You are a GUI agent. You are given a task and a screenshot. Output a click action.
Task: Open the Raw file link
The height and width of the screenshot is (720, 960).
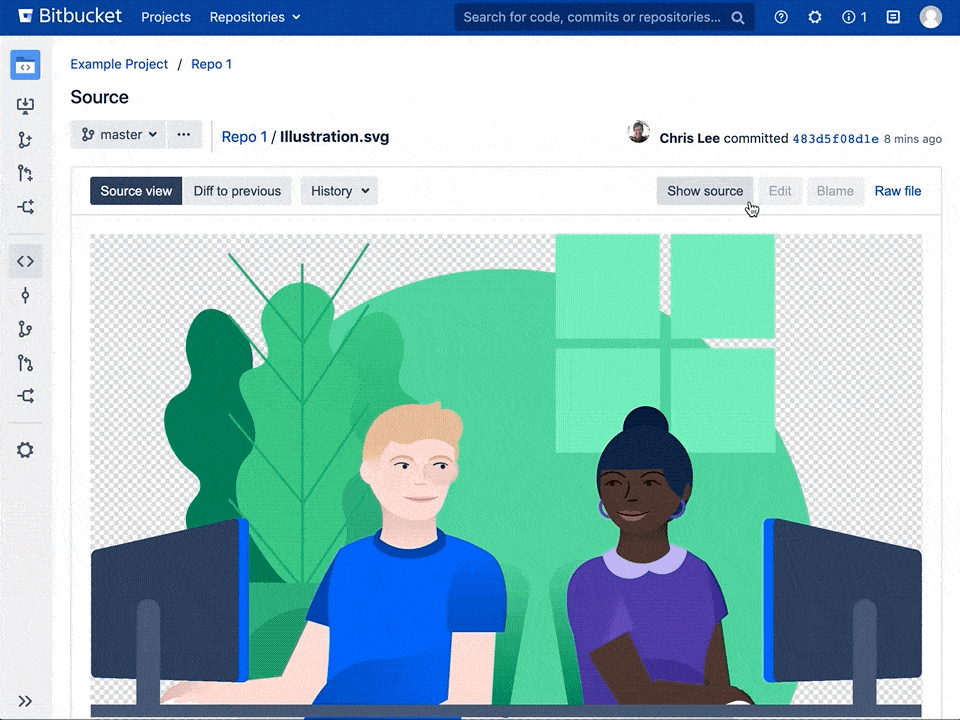(x=898, y=191)
